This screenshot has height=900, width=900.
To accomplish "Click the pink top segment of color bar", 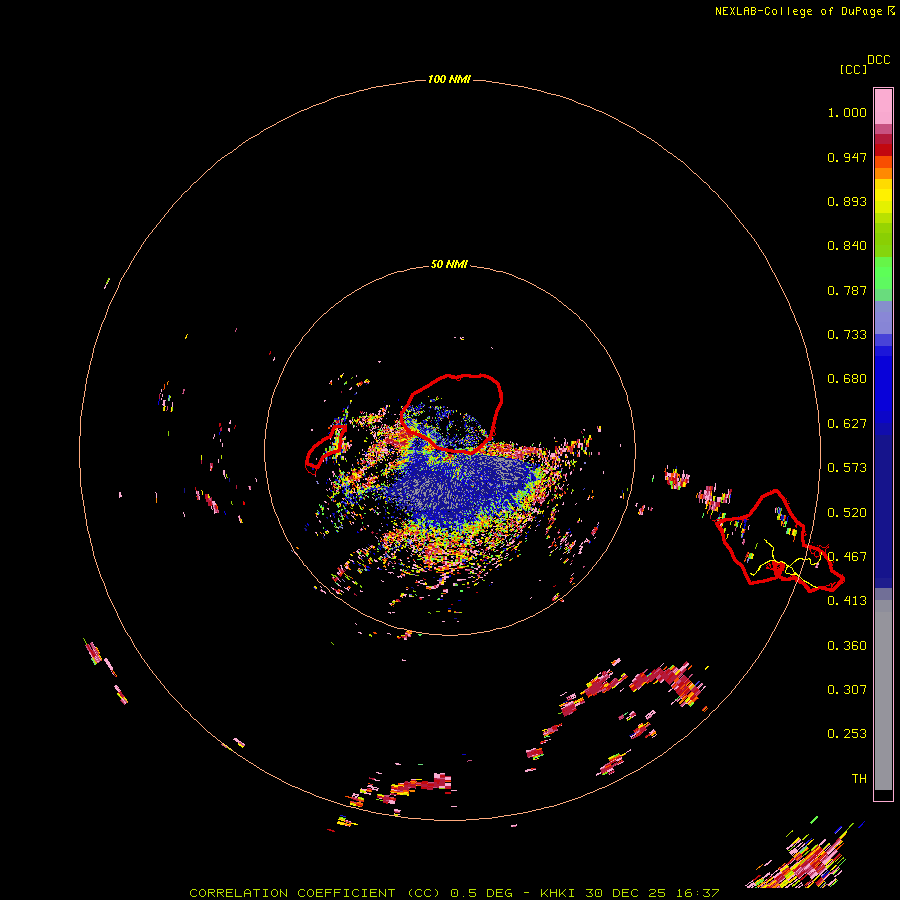I will (883, 106).
